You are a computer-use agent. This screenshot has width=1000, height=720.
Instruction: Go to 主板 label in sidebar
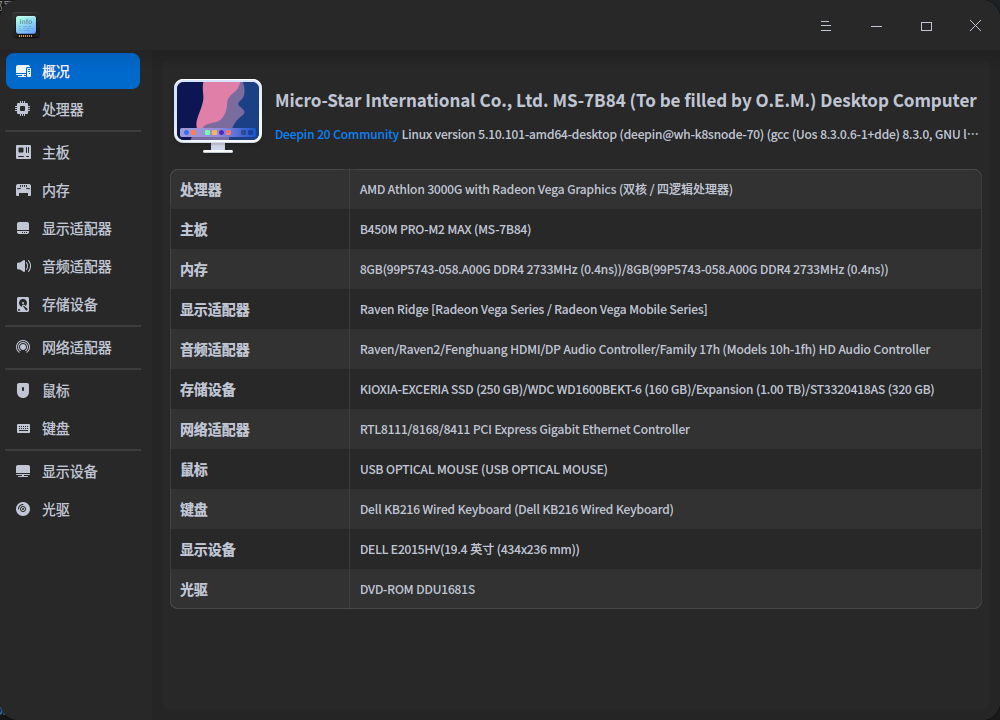pos(56,153)
